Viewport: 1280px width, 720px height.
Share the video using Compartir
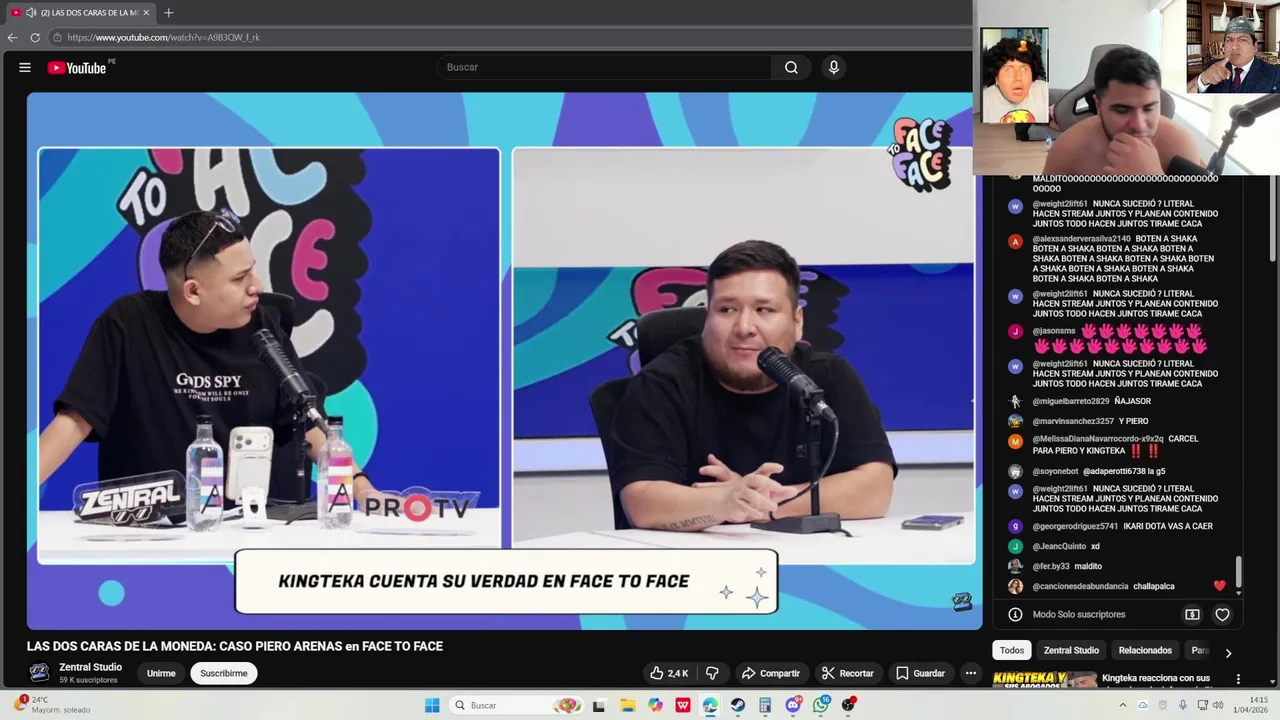pos(771,673)
